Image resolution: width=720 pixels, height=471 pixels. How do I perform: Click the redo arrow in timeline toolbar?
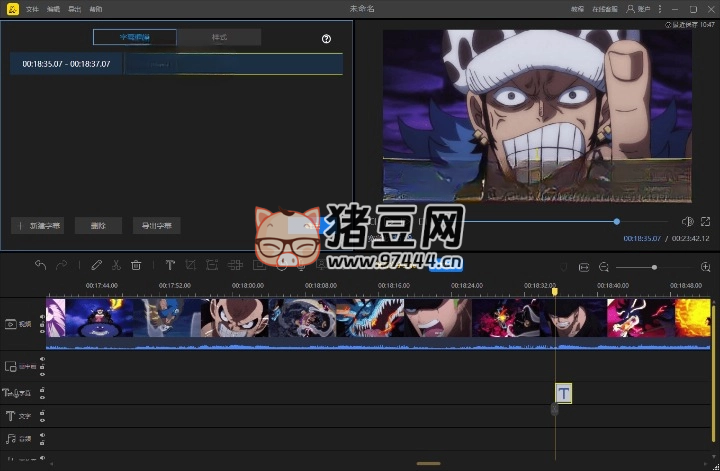[62, 265]
